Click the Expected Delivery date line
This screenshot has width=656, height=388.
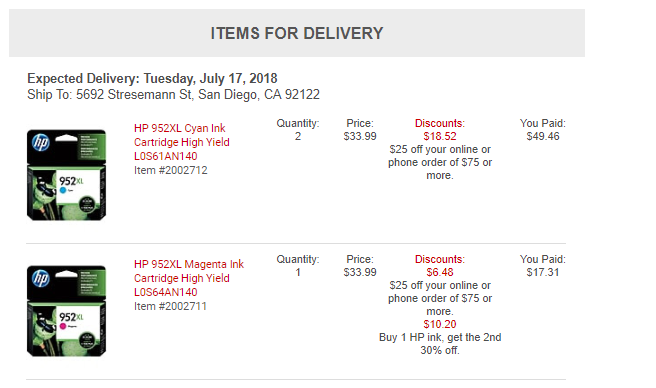click(152, 78)
